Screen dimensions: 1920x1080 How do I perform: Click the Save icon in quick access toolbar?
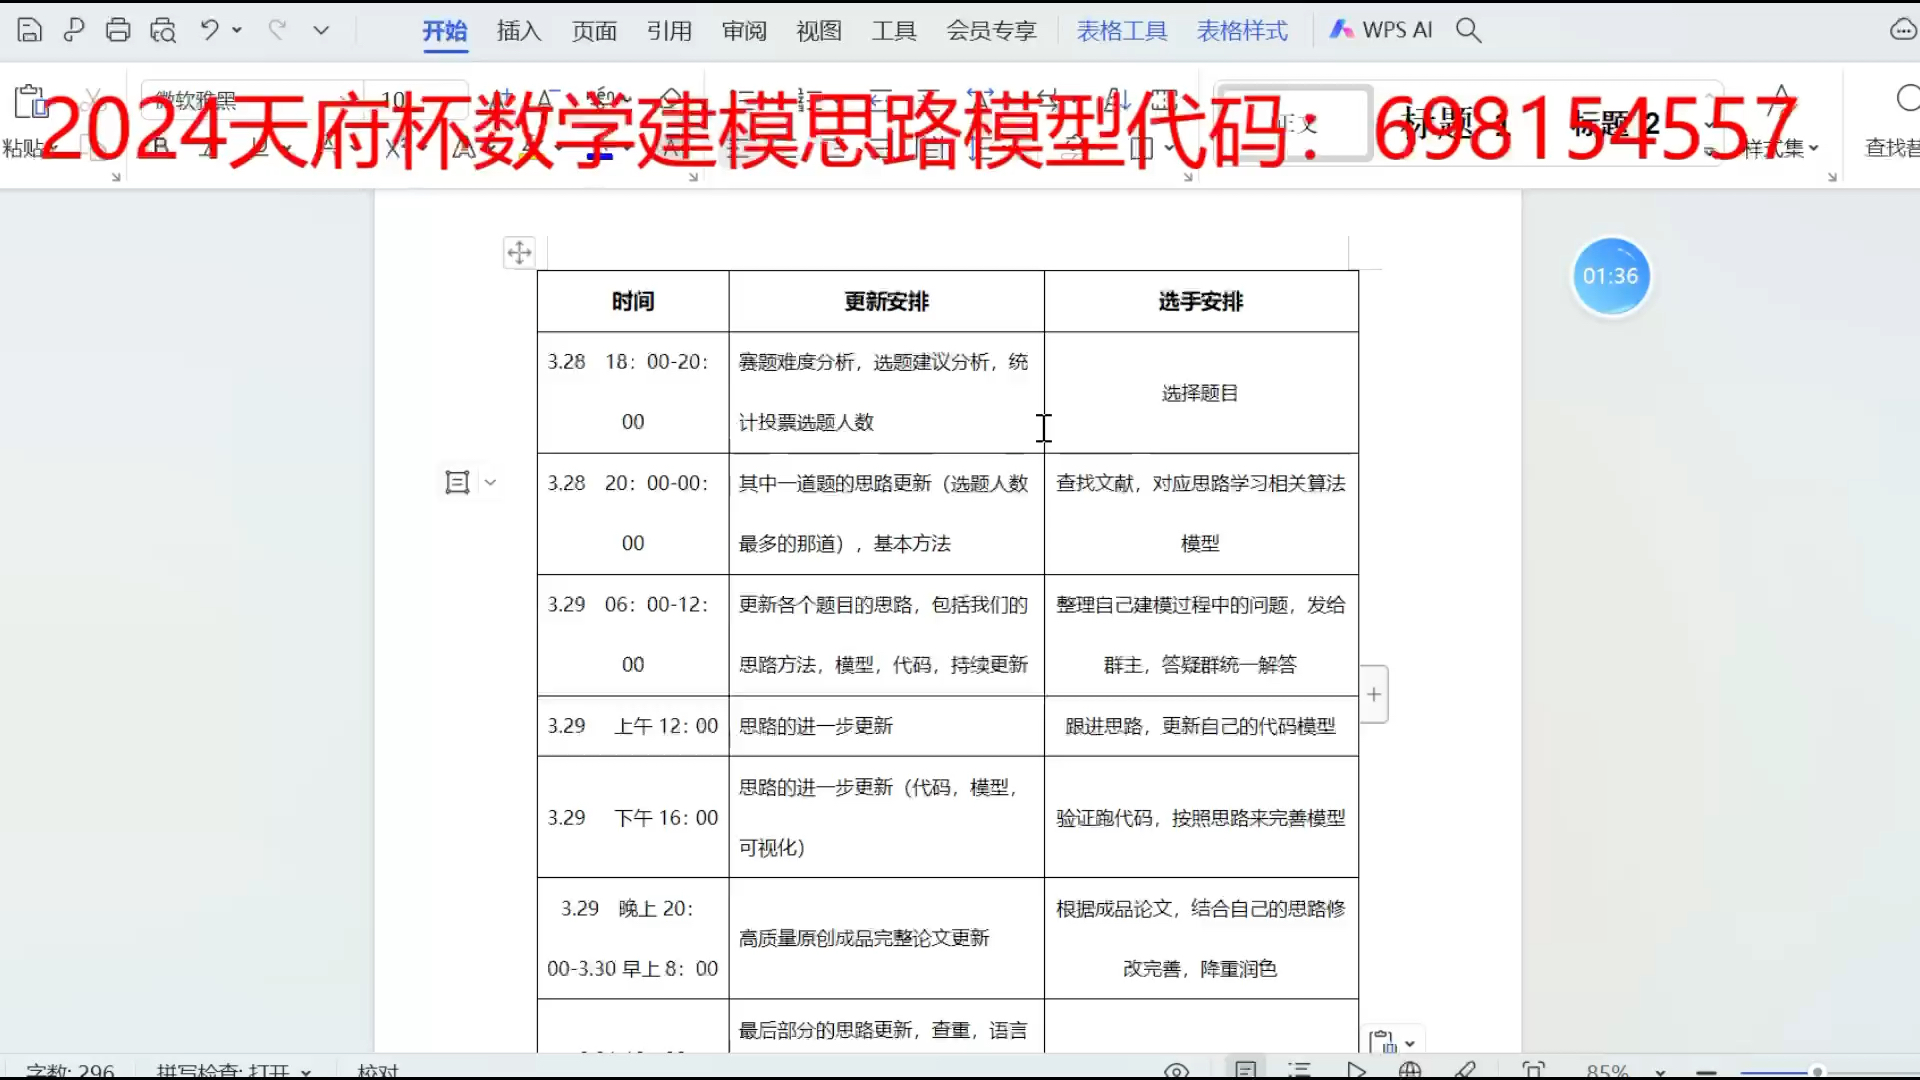tap(30, 30)
